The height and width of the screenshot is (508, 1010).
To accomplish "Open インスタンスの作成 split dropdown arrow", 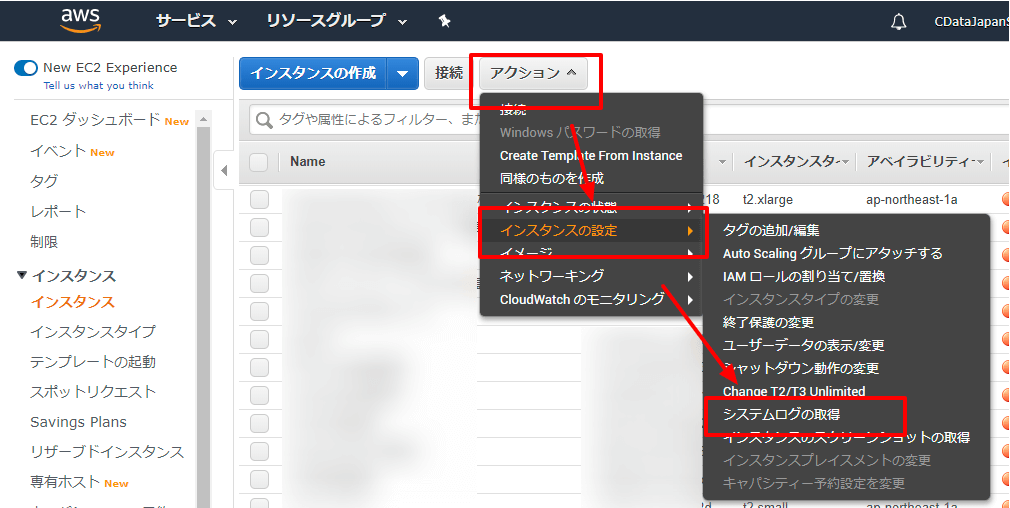I will pos(403,73).
